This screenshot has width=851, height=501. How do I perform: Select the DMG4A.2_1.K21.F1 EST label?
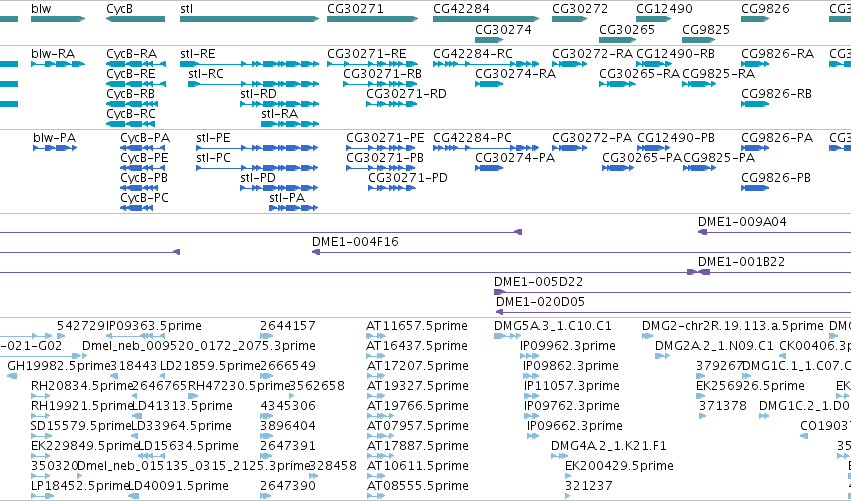609,446
